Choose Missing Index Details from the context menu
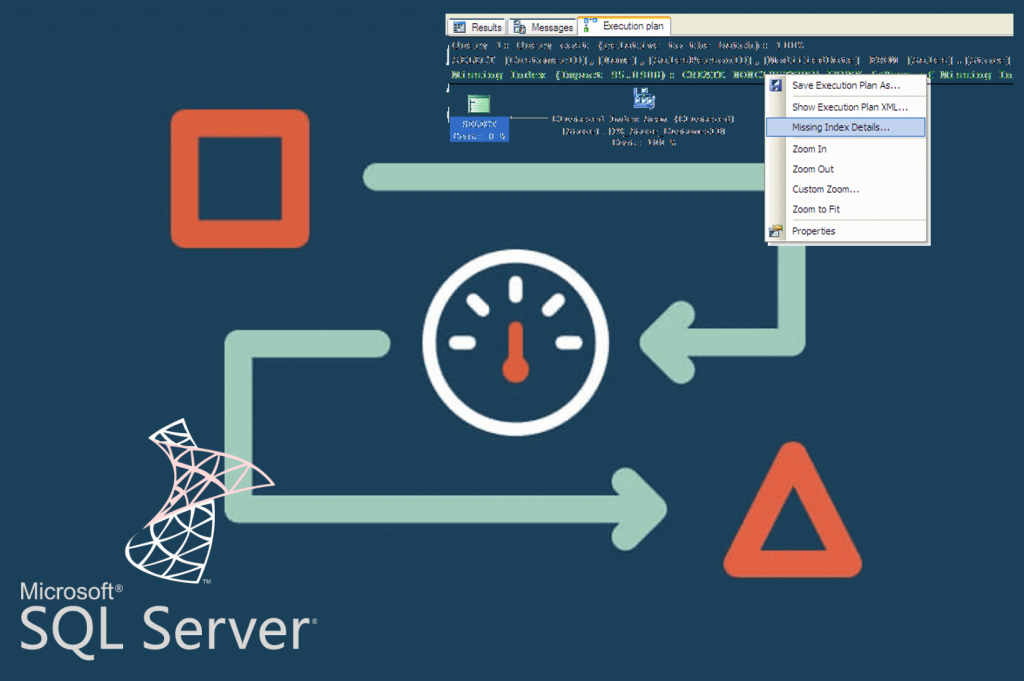Viewport: 1024px width, 681px height. click(x=845, y=127)
